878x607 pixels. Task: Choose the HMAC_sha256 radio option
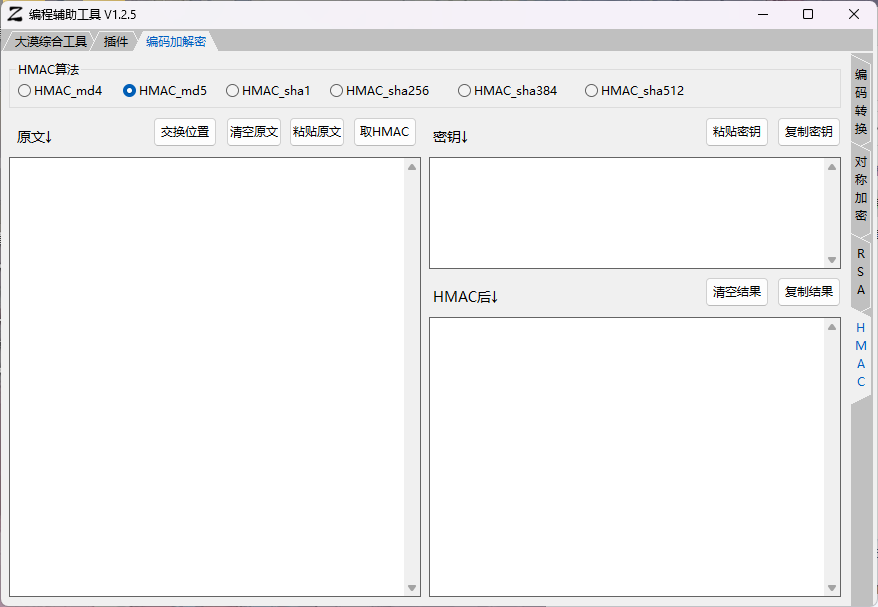tap(337, 91)
